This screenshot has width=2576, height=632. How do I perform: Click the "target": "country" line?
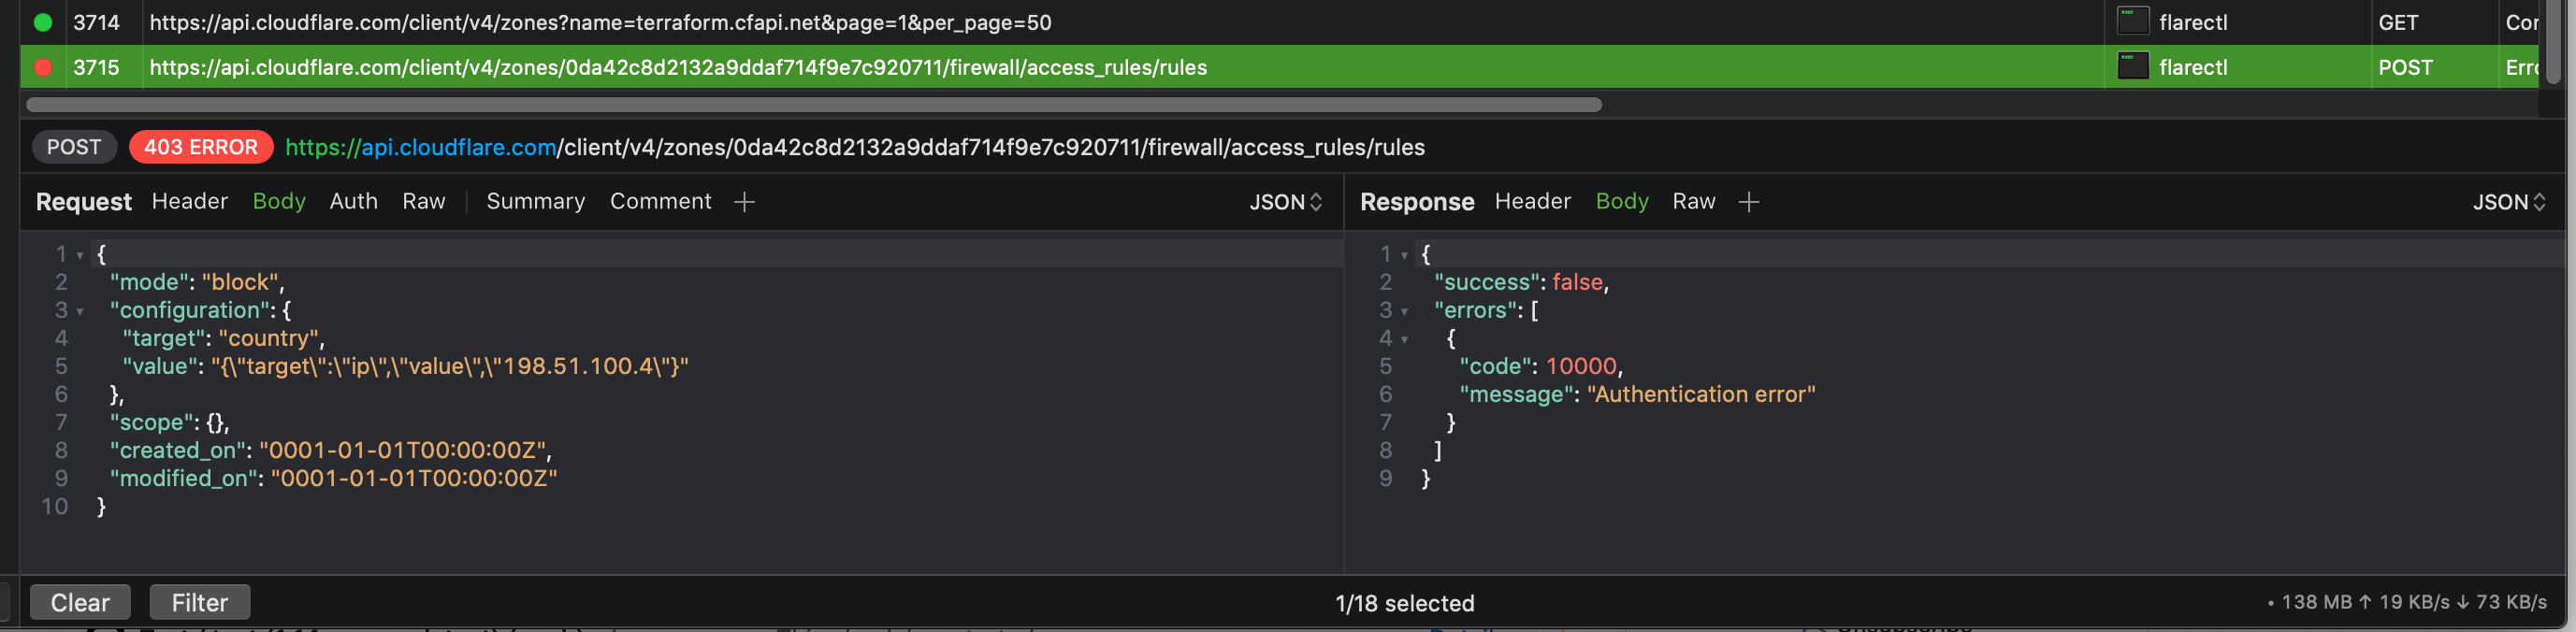pos(224,338)
